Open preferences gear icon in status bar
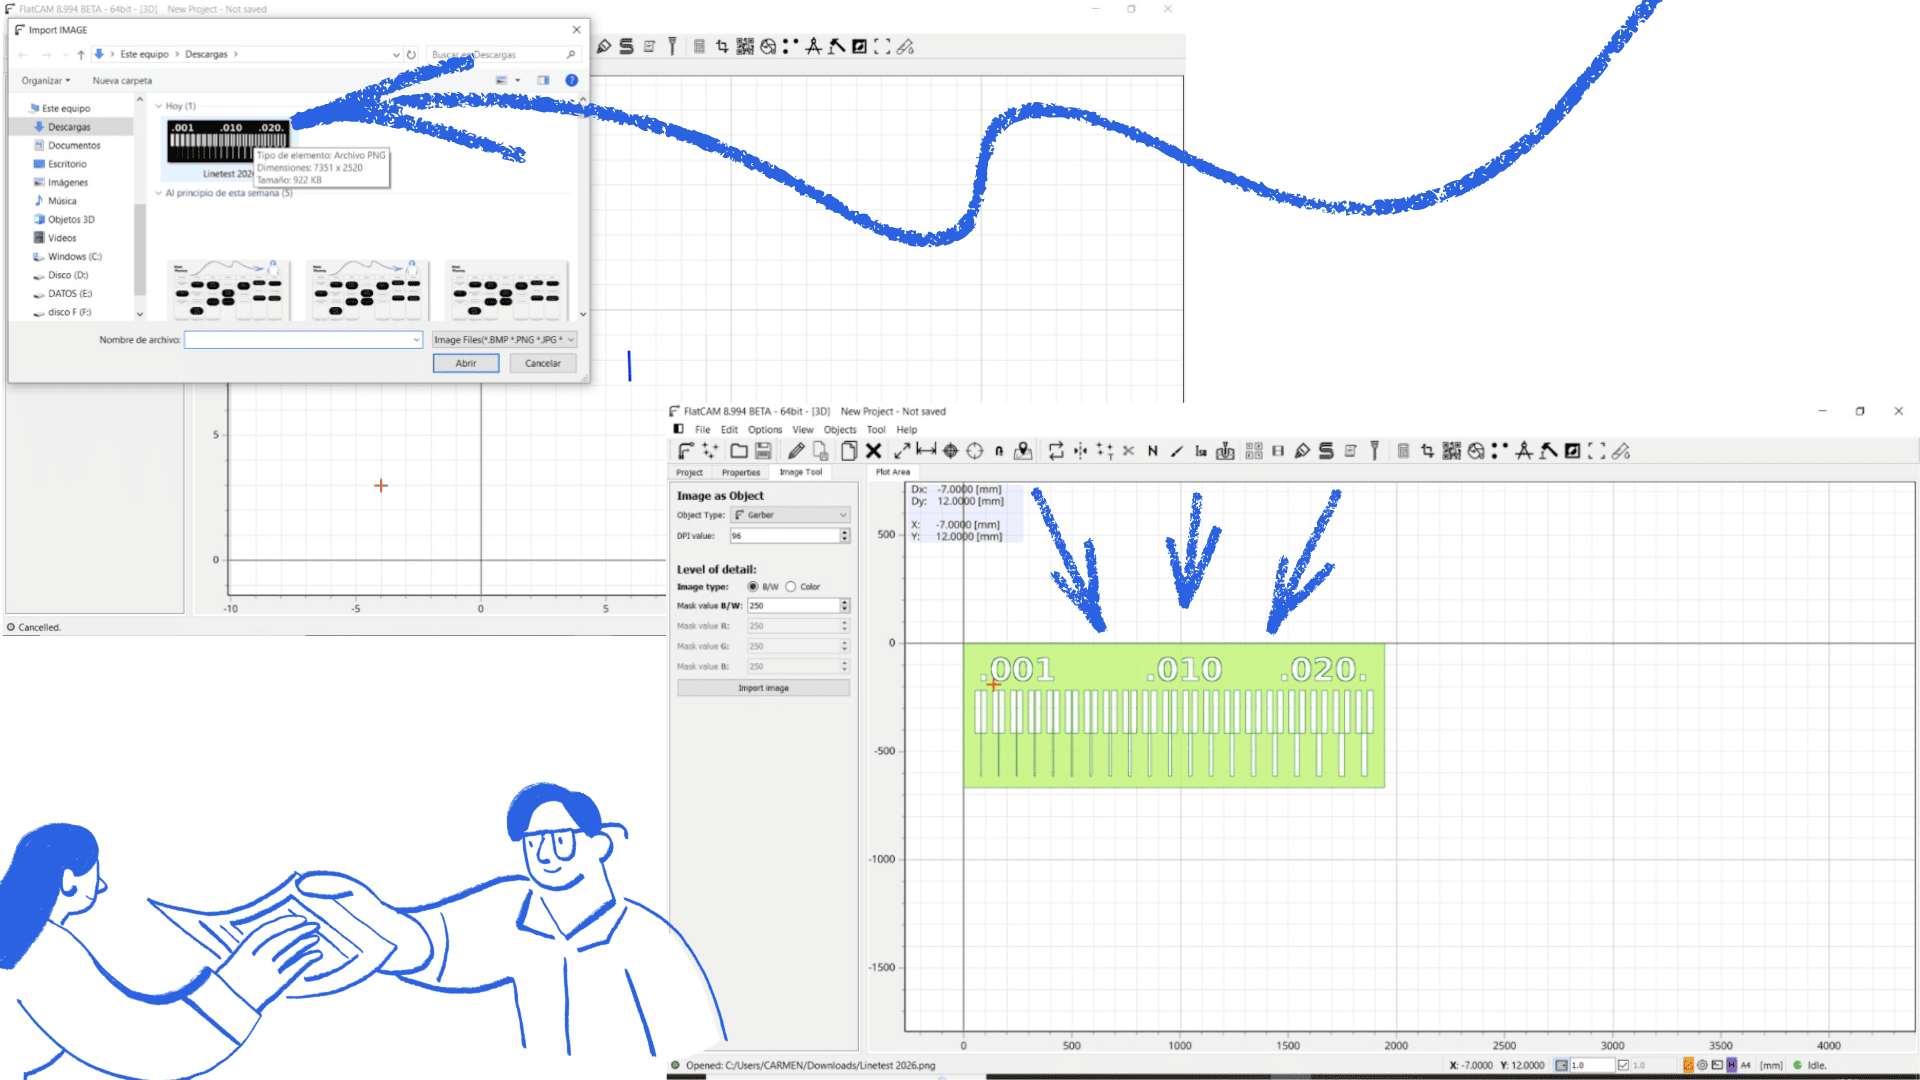The width and height of the screenshot is (1920, 1080). pos(1702,1065)
